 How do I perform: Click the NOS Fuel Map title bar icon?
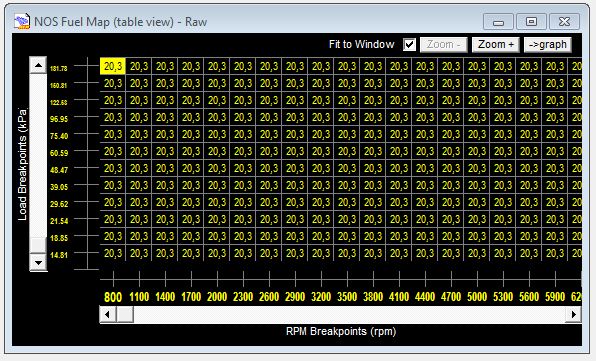point(22,21)
